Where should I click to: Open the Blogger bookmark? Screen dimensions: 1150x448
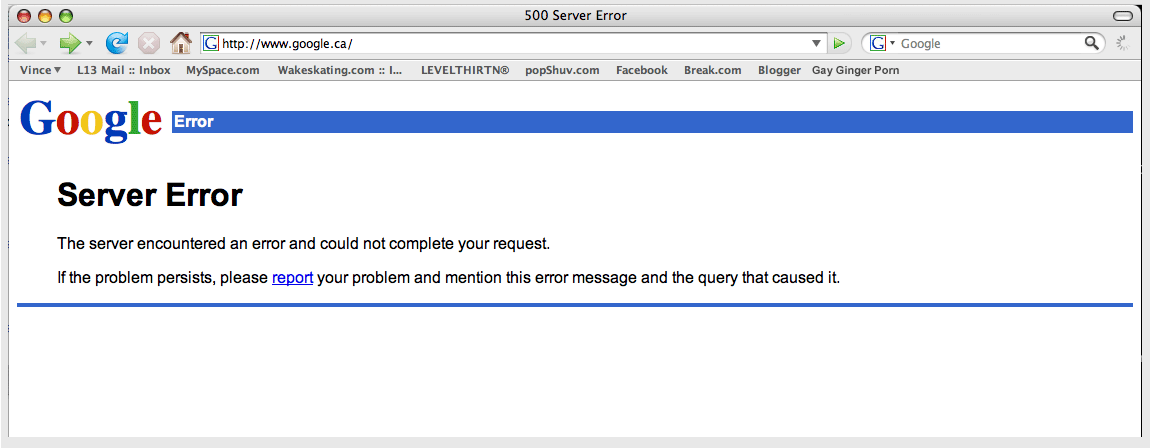779,70
